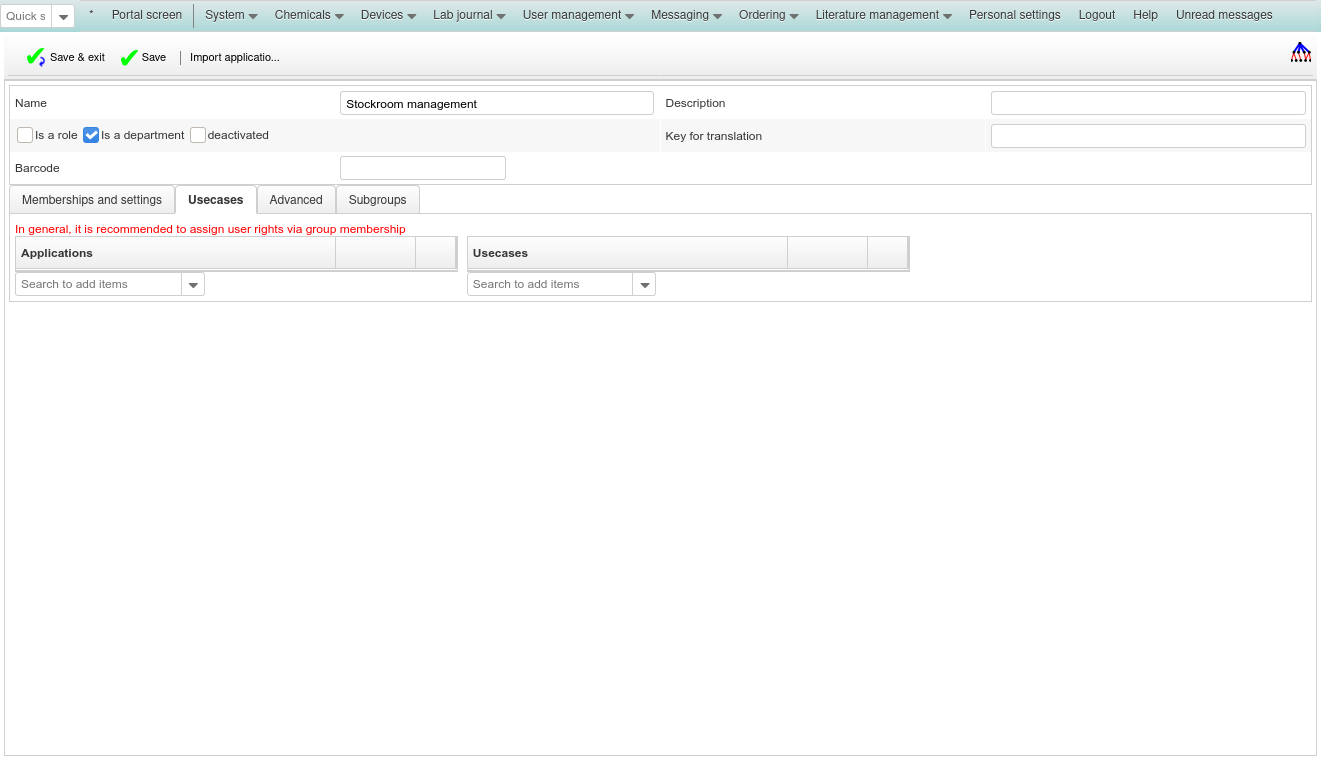
Task: Open the Quick search dropdown arrow
Action: tap(63, 17)
